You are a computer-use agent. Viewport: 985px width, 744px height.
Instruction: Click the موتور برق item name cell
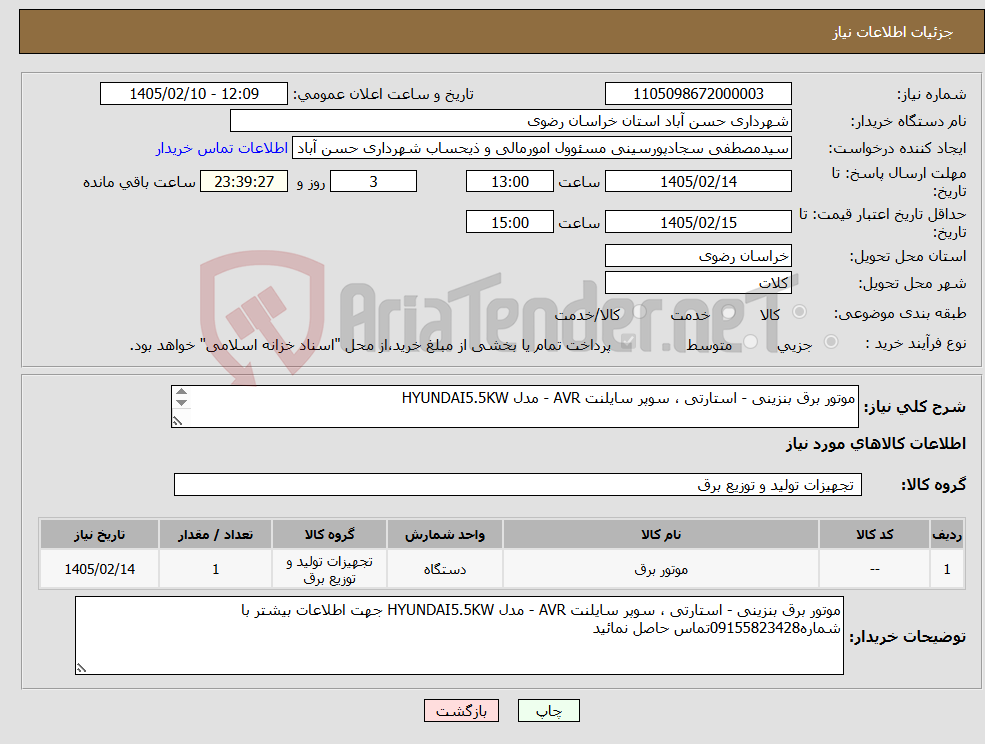pos(661,569)
